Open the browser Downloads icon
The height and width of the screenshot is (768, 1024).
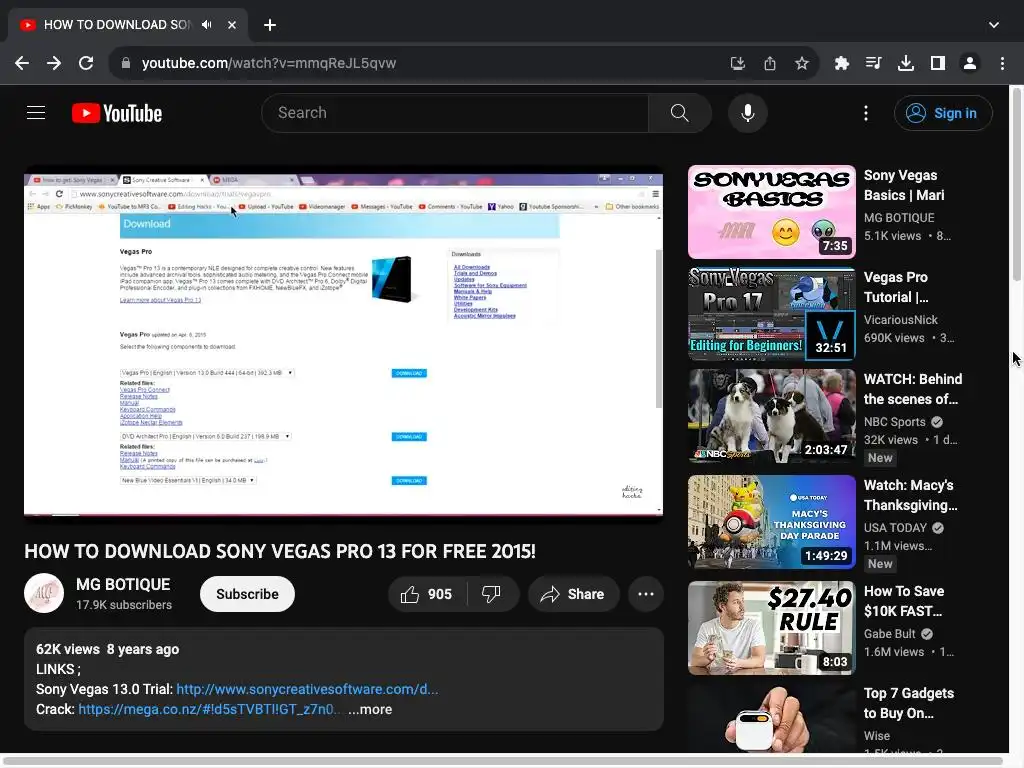[x=906, y=63]
